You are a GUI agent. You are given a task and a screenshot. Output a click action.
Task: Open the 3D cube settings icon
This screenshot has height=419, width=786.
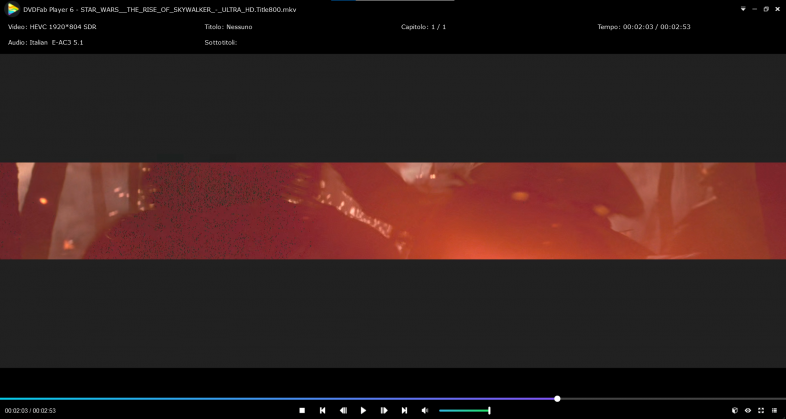coord(735,410)
